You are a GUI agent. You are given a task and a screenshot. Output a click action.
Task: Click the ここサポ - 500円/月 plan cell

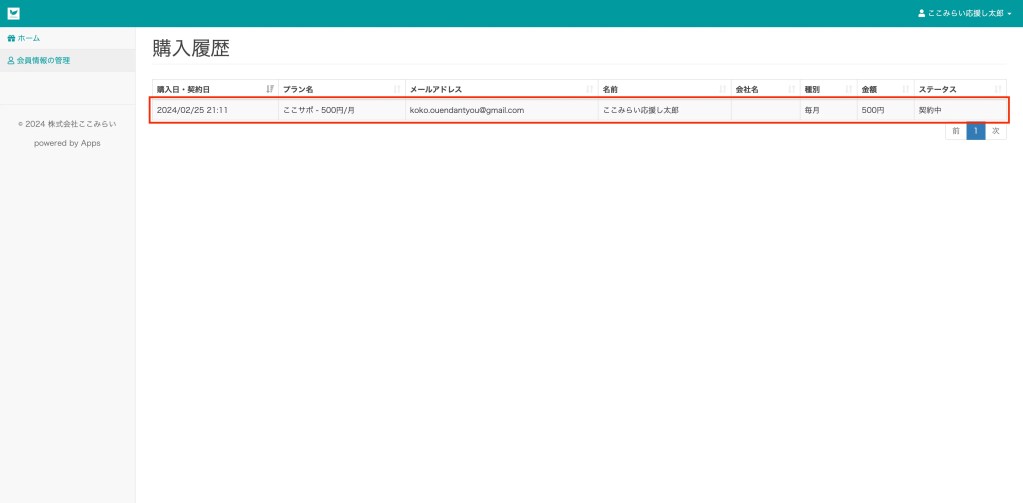[x=319, y=110]
